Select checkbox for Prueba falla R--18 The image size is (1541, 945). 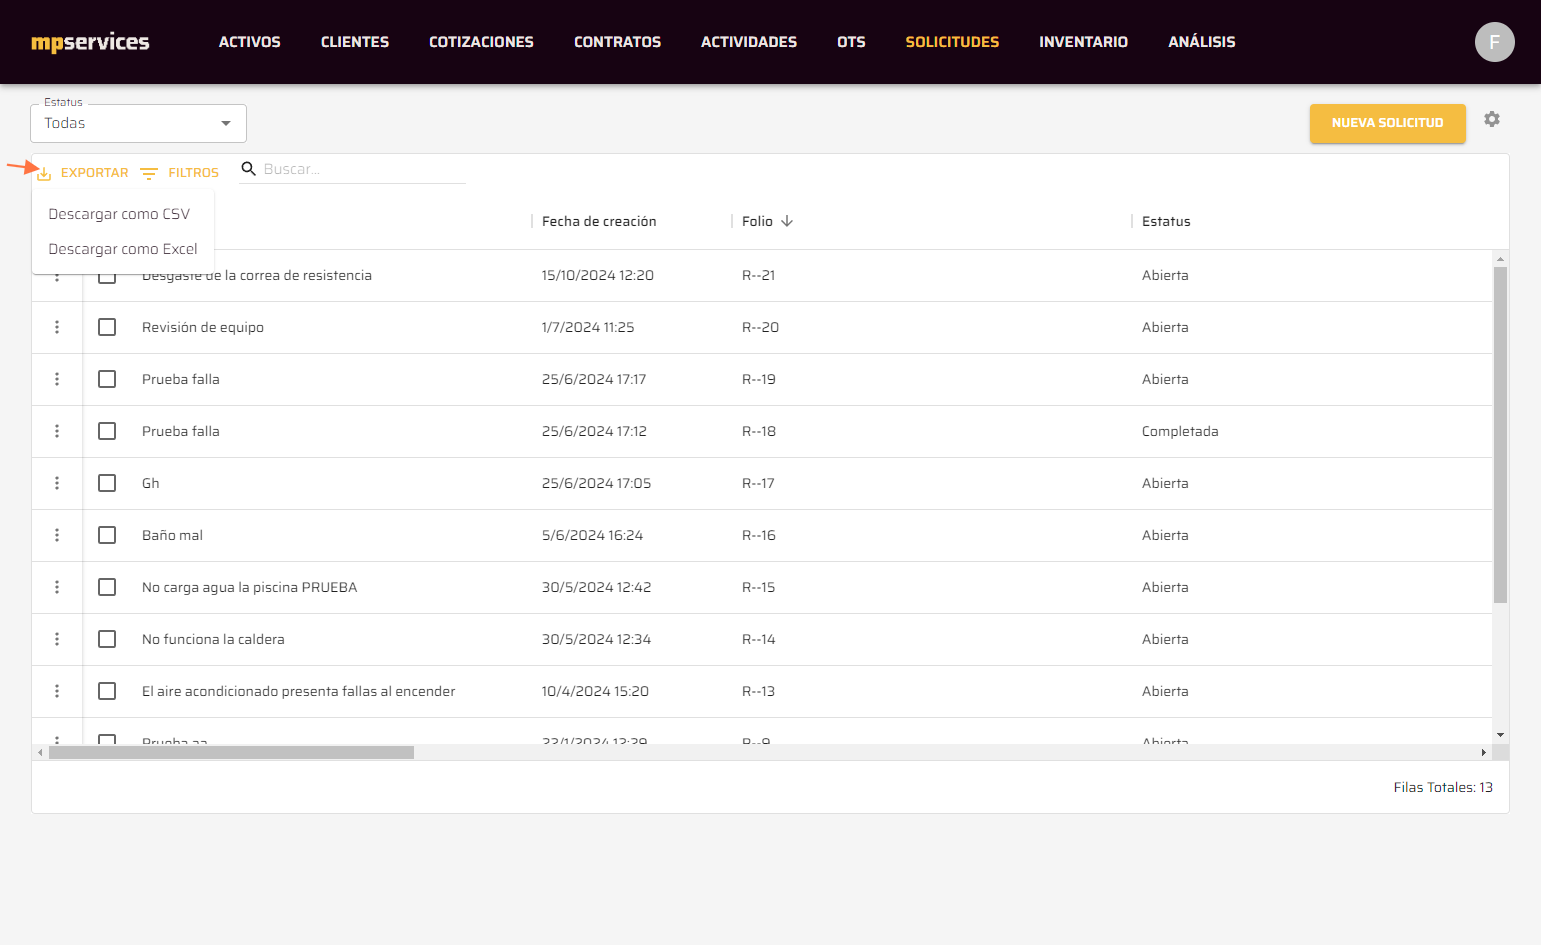(x=107, y=431)
